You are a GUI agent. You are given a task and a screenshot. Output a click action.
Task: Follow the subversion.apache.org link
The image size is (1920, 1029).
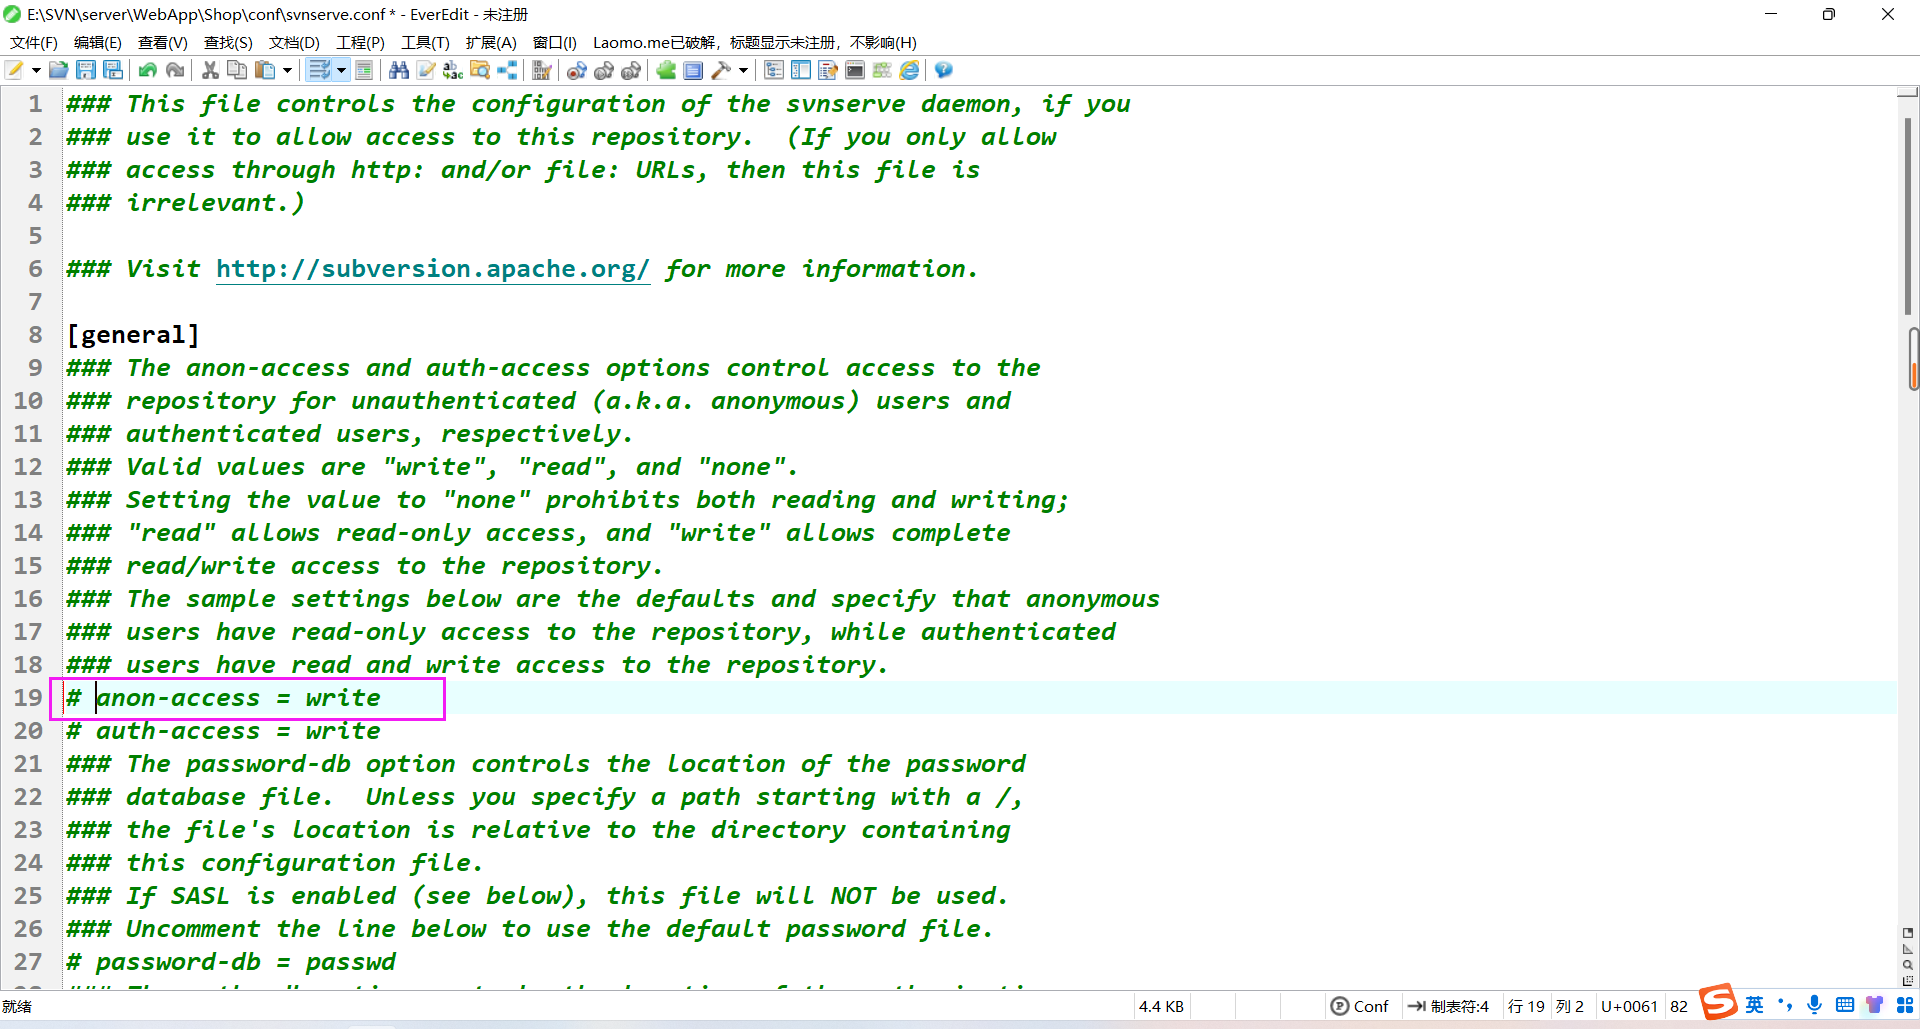(433, 269)
